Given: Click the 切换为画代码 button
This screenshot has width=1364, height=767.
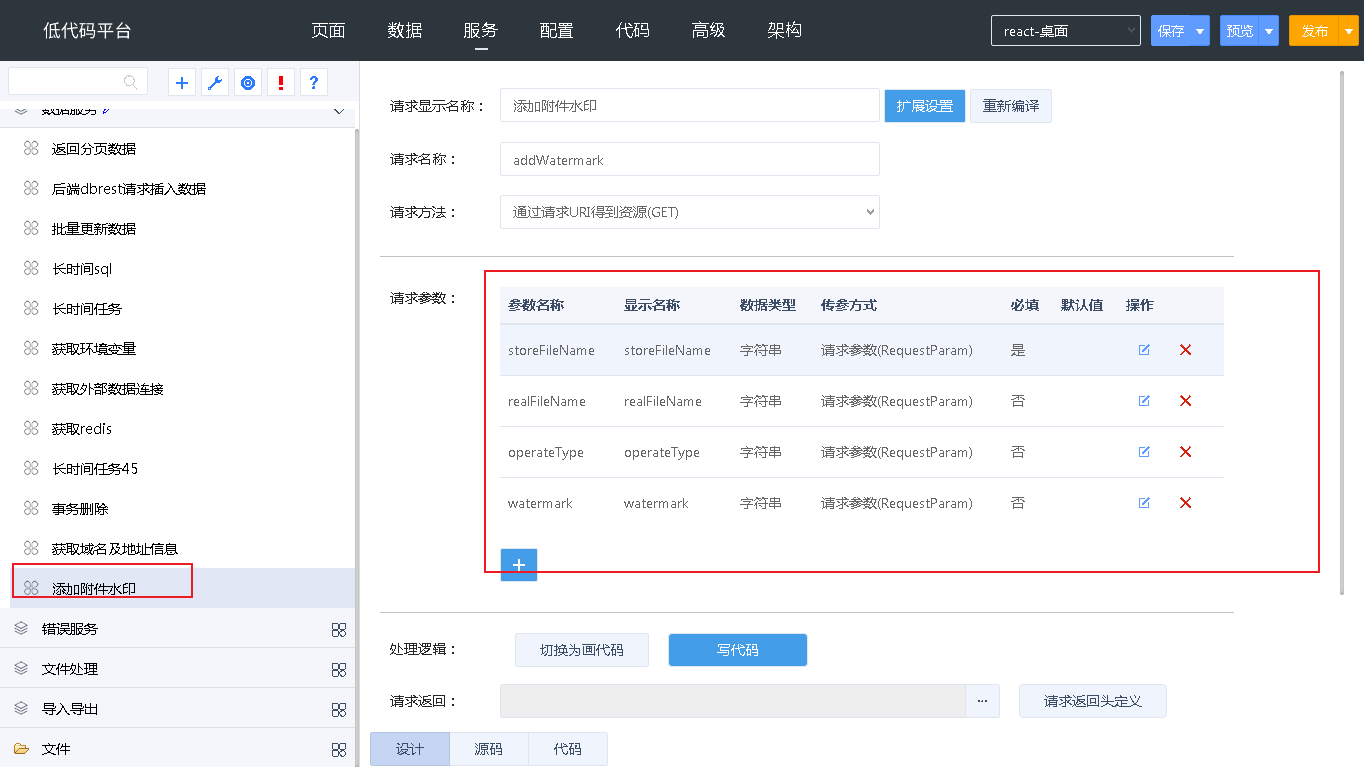Looking at the screenshot, I should pos(582,650).
